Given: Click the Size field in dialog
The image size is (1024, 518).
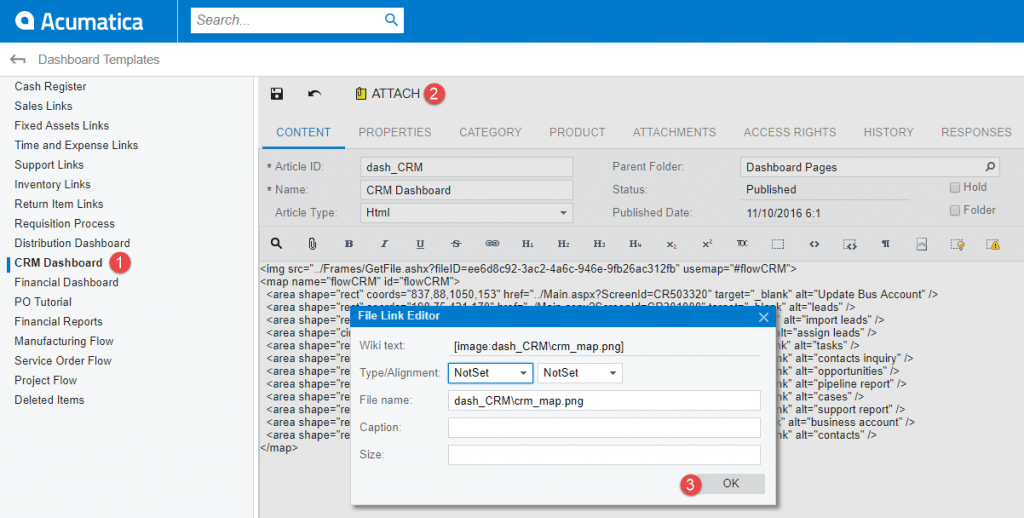Looking at the screenshot, I should point(604,455).
